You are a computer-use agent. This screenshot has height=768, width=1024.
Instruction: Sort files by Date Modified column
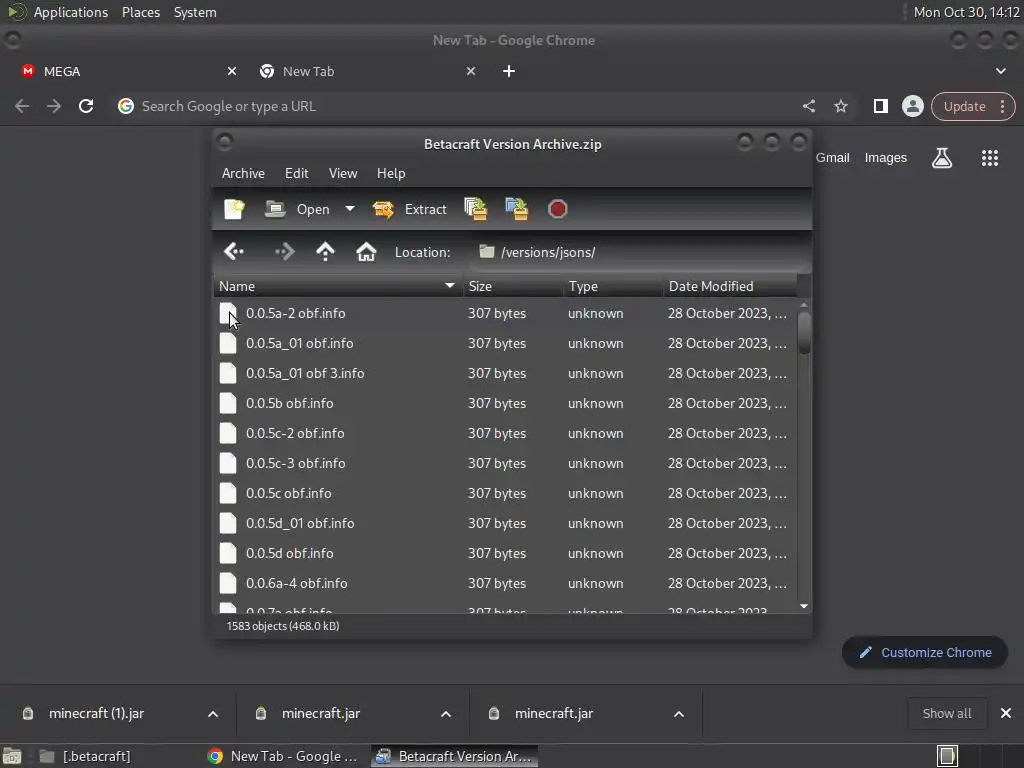pos(729,286)
